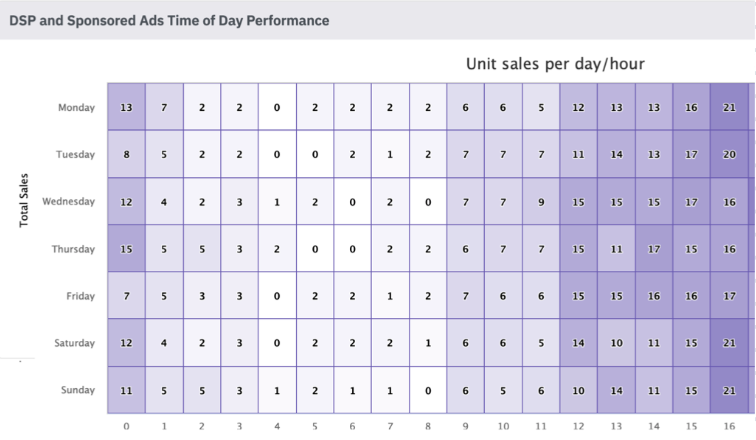
Task: Select the Sunday row label
Action: pos(78,390)
